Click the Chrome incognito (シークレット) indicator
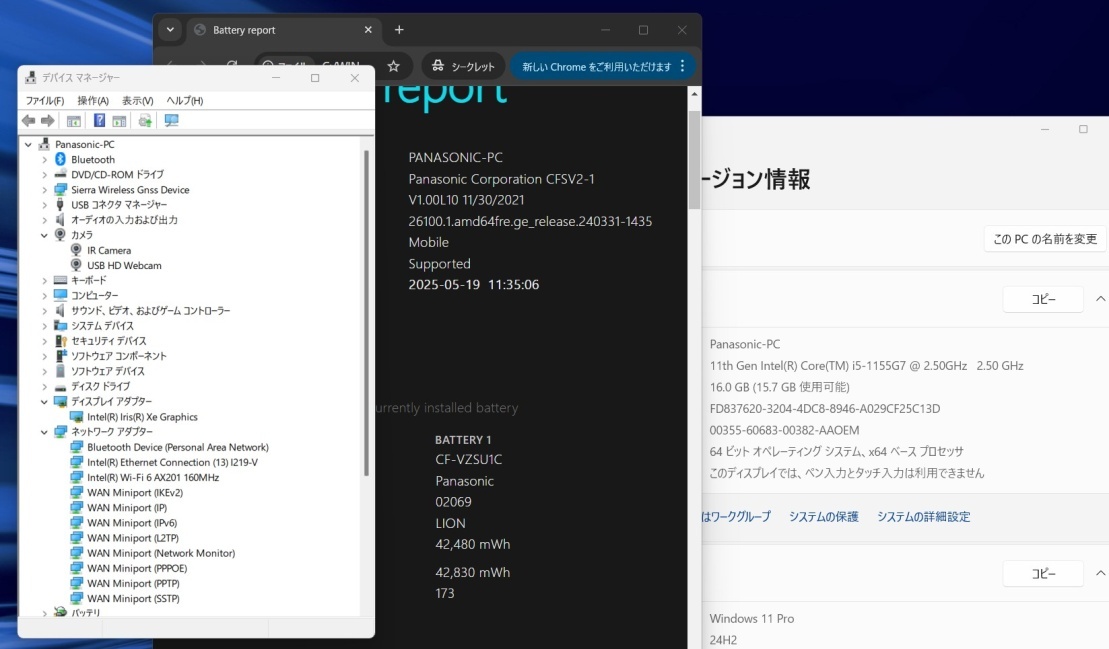 pyautogui.click(x=463, y=66)
